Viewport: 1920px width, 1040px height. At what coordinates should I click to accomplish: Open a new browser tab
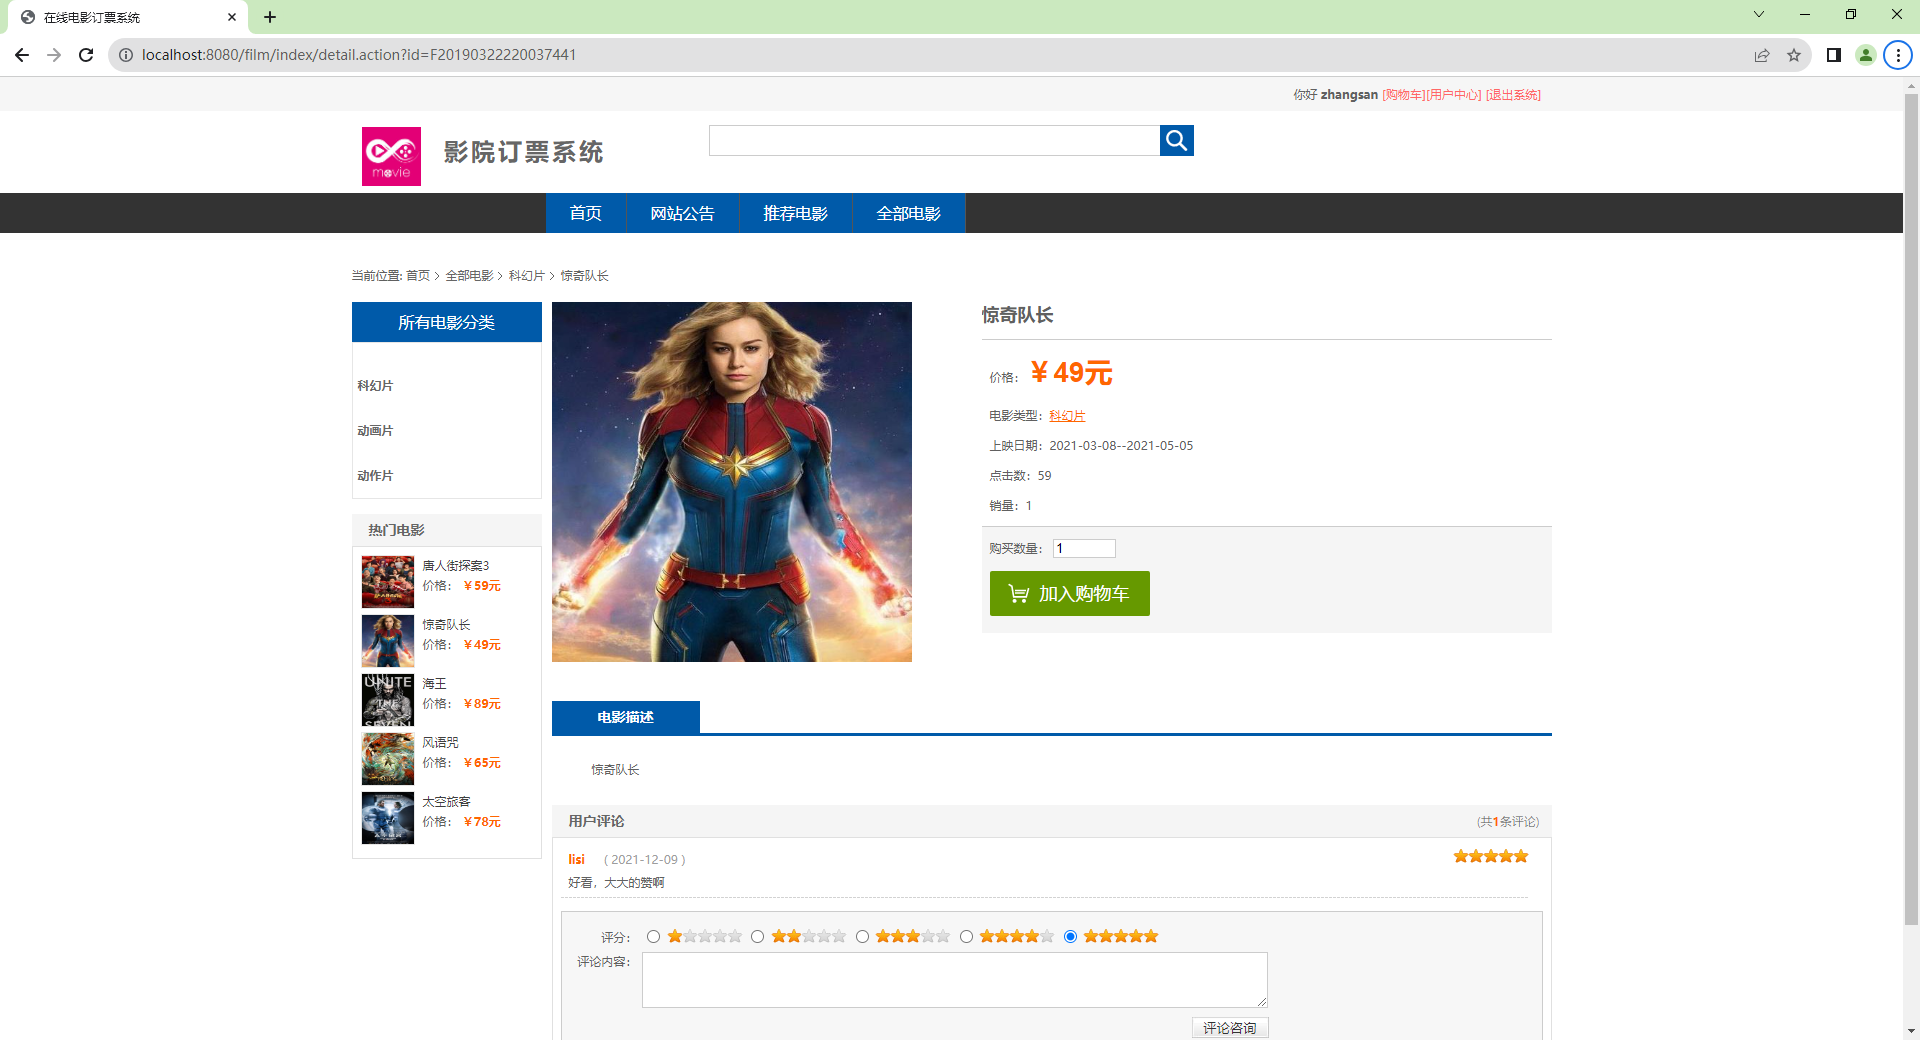pos(270,17)
